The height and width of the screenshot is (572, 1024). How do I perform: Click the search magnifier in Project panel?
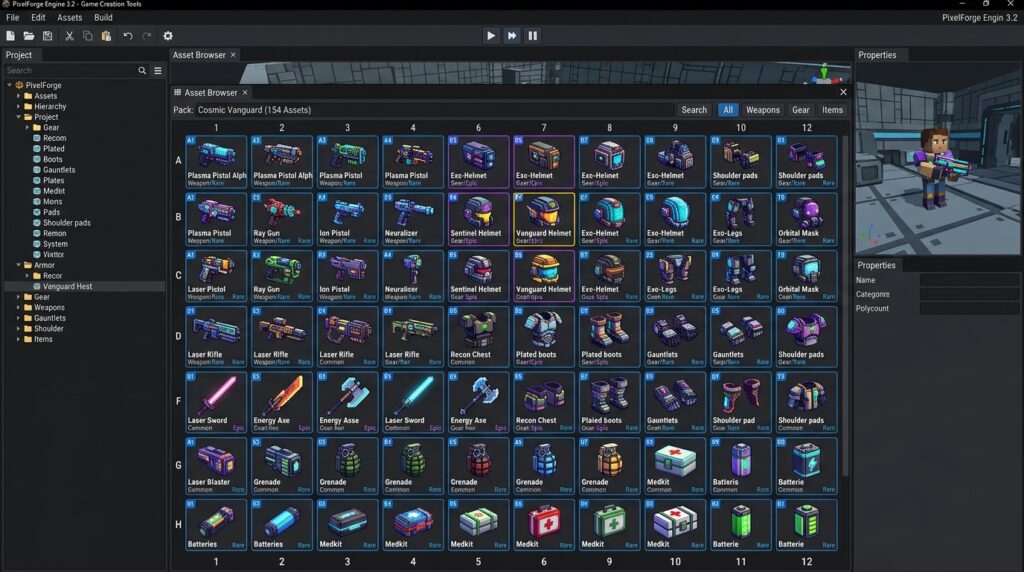[142, 71]
